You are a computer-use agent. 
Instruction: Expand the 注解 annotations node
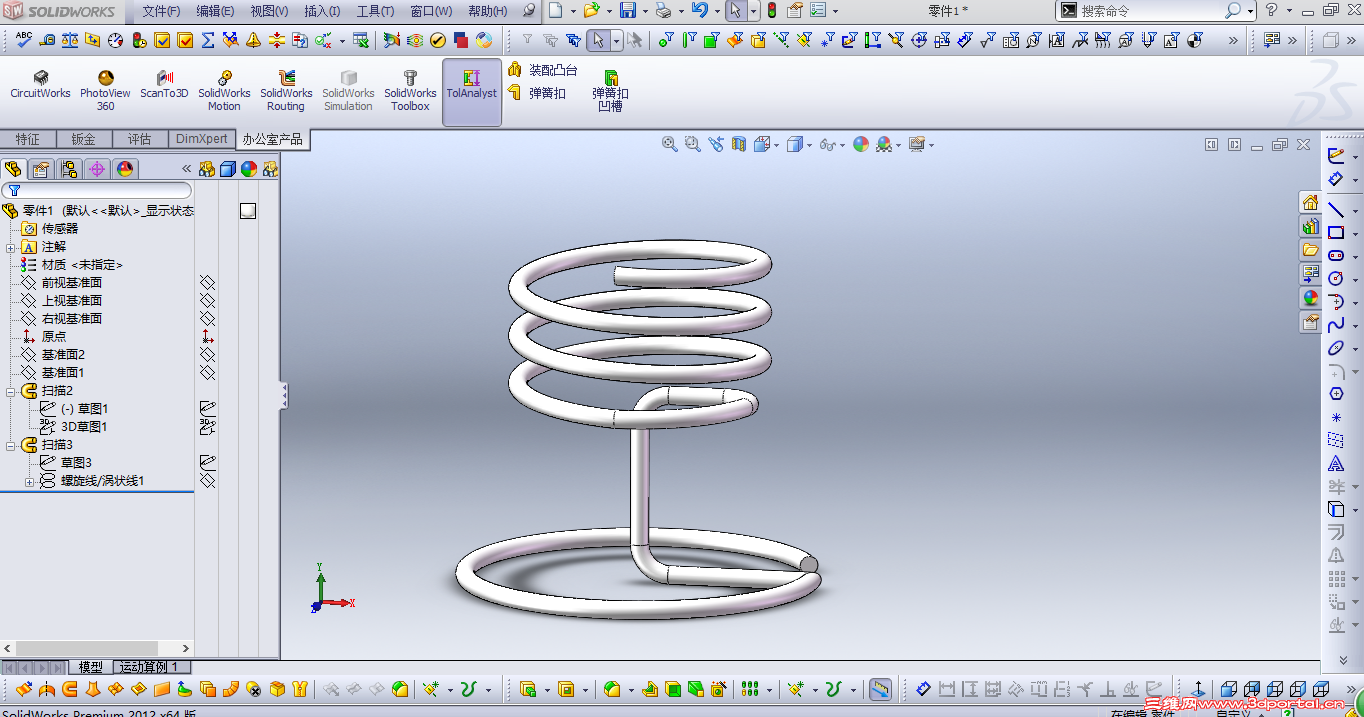pos(11,247)
